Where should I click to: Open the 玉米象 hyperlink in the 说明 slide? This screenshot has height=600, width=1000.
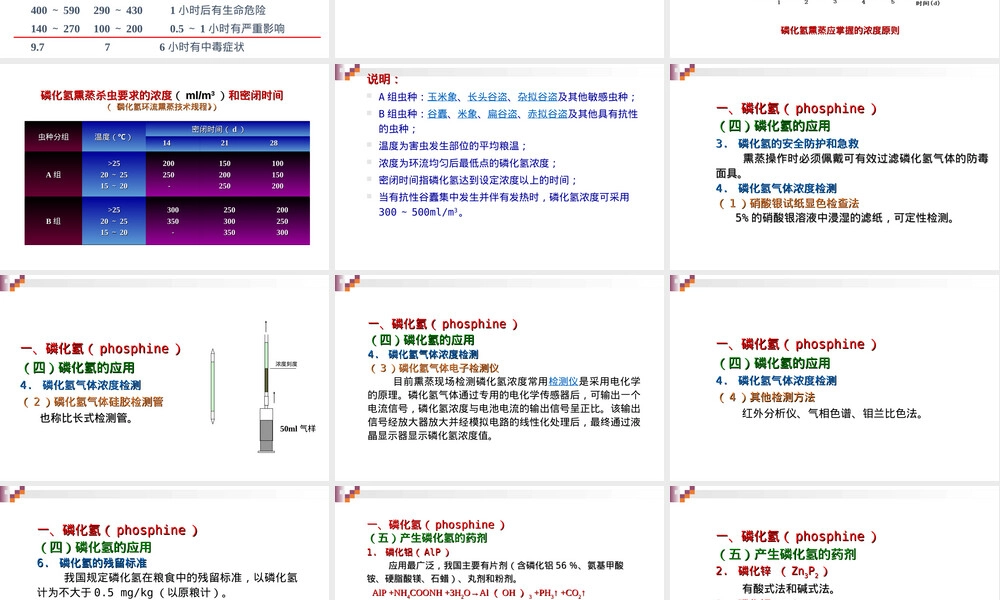pyautogui.click(x=443, y=97)
